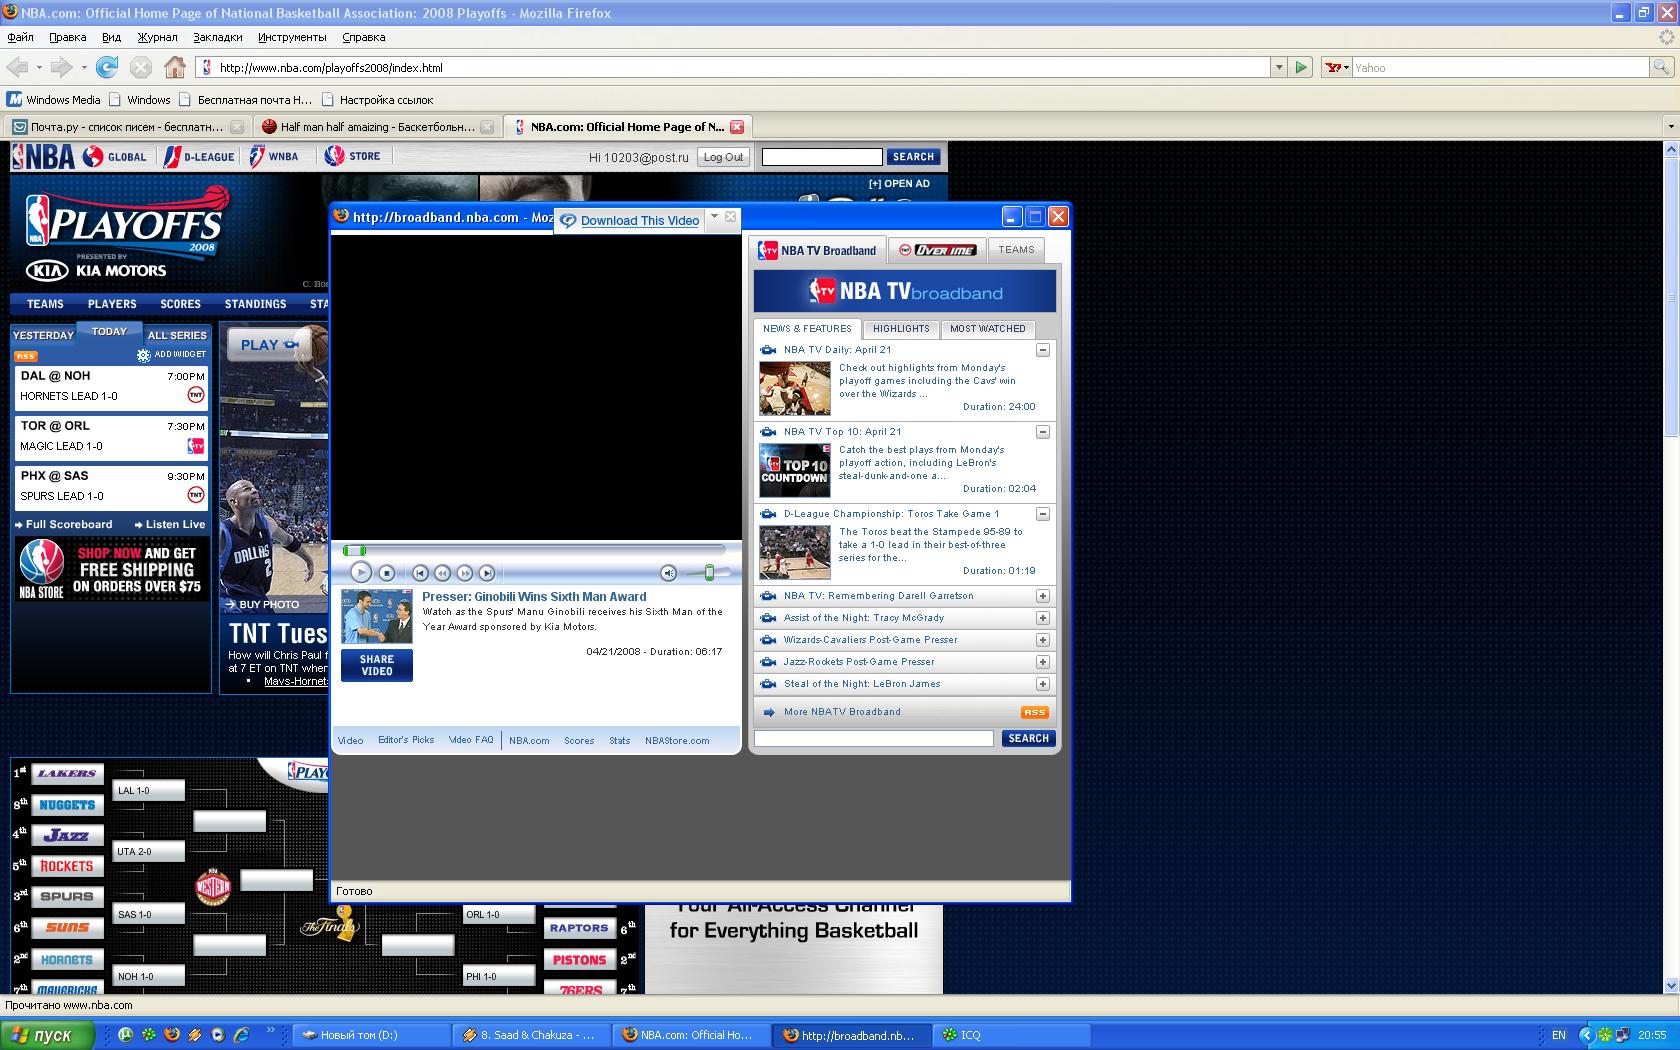Expand Wizards-Cavaliers Post-Game Presser
Screen dimensions: 1680x1050
point(1042,640)
